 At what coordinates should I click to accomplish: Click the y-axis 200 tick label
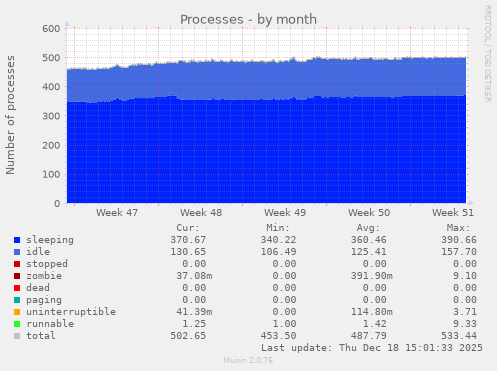coord(51,145)
